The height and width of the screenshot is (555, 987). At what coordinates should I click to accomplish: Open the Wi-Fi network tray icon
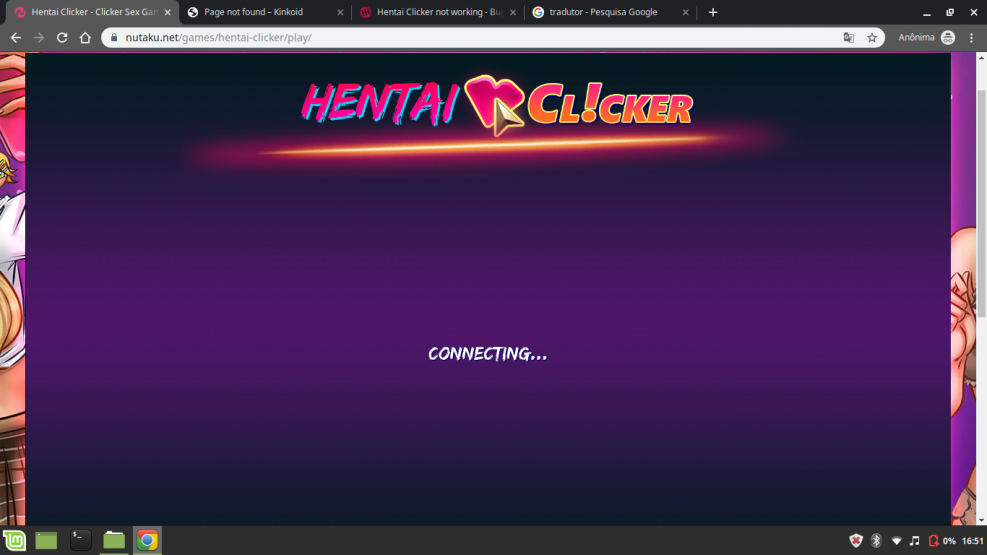[x=896, y=541]
